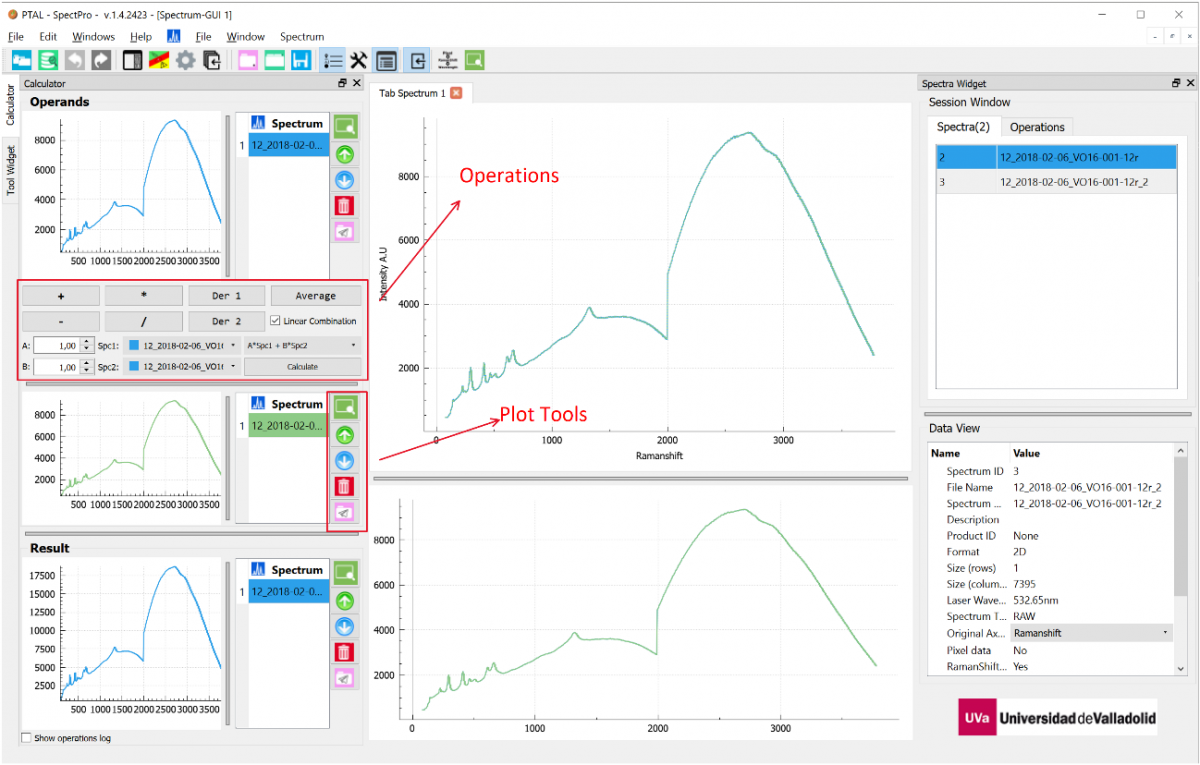Click the coefficient A input field
This screenshot has width=1200, height=765.
click(x=57, y=345)
